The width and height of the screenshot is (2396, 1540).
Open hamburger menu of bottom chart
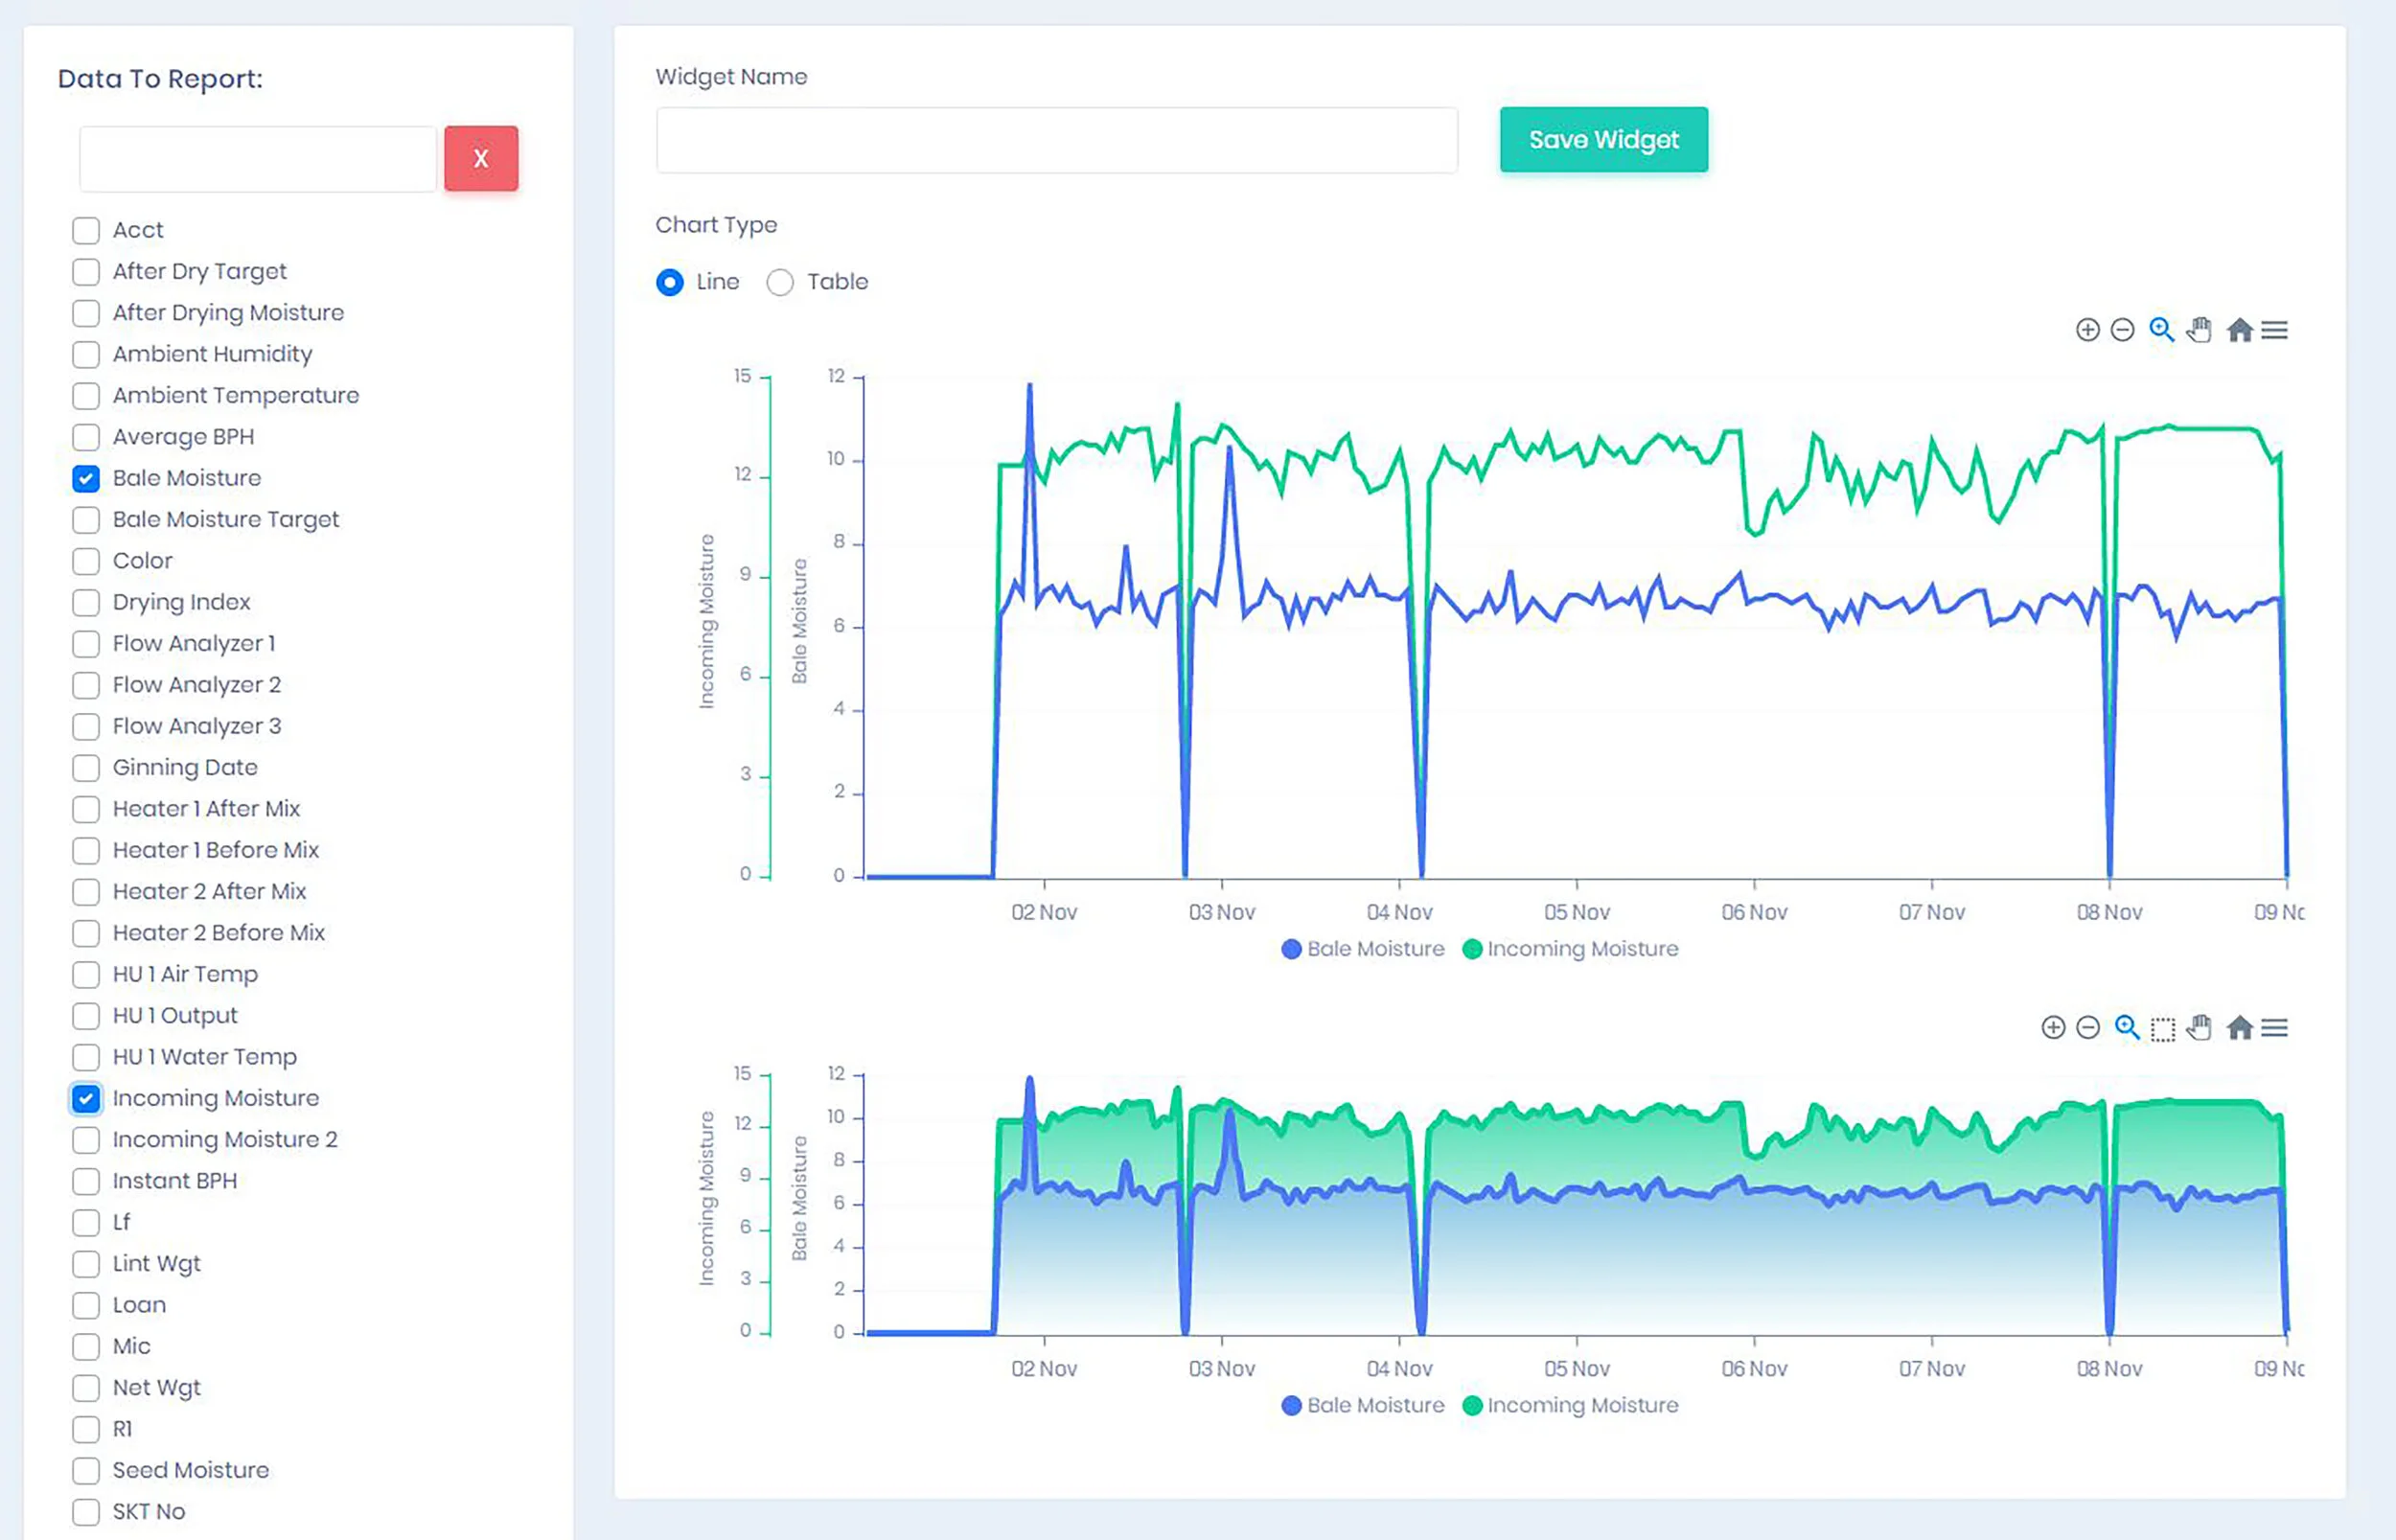click(x=2274, y=1028)
